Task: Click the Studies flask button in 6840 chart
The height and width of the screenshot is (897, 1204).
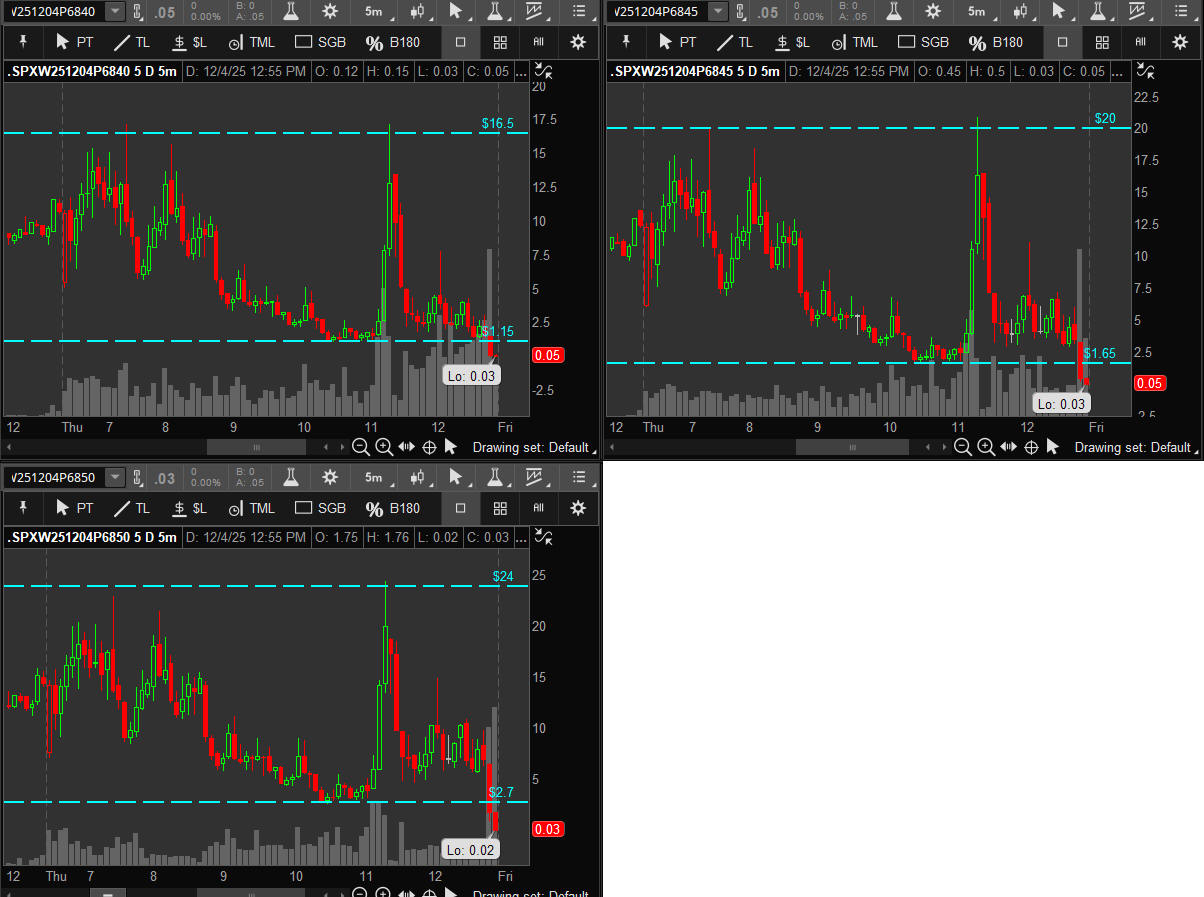Action: pos(291,11)
